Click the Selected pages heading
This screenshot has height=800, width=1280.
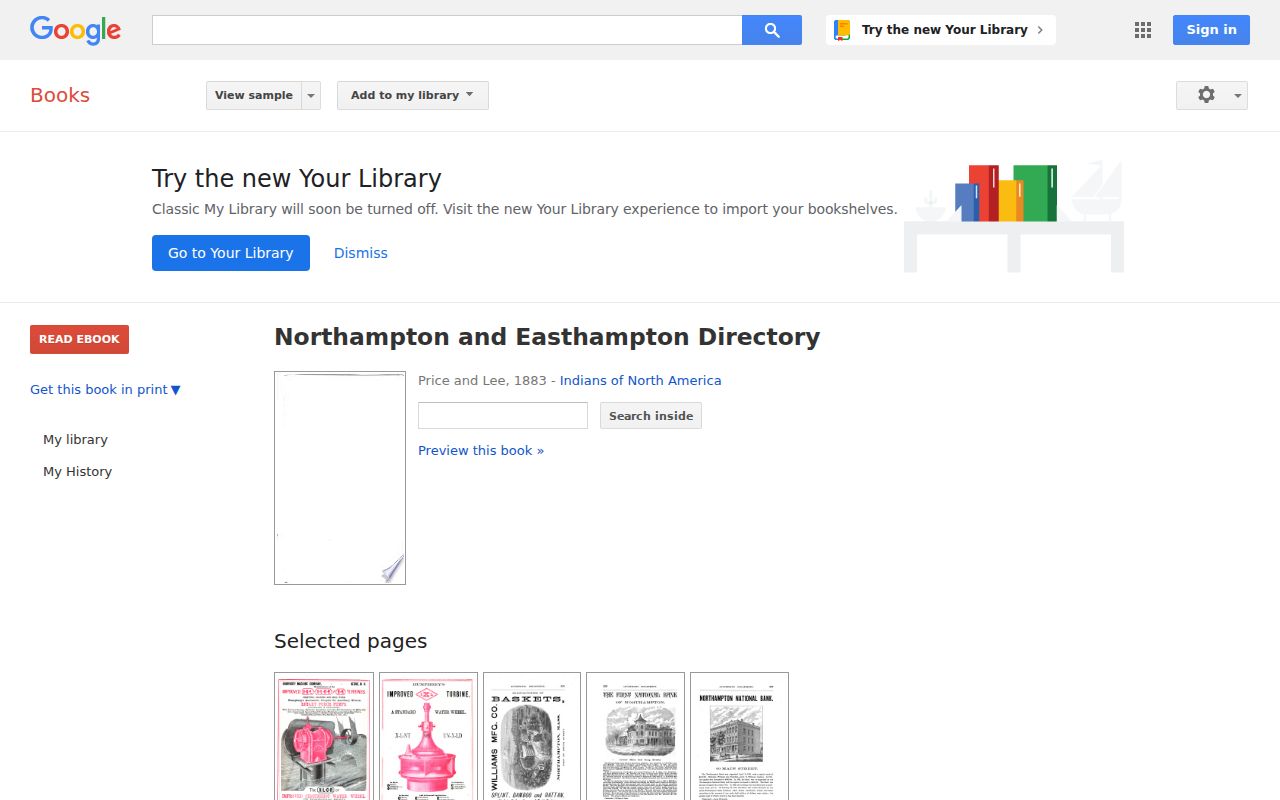pyautogui.click(x=350, y=641)
